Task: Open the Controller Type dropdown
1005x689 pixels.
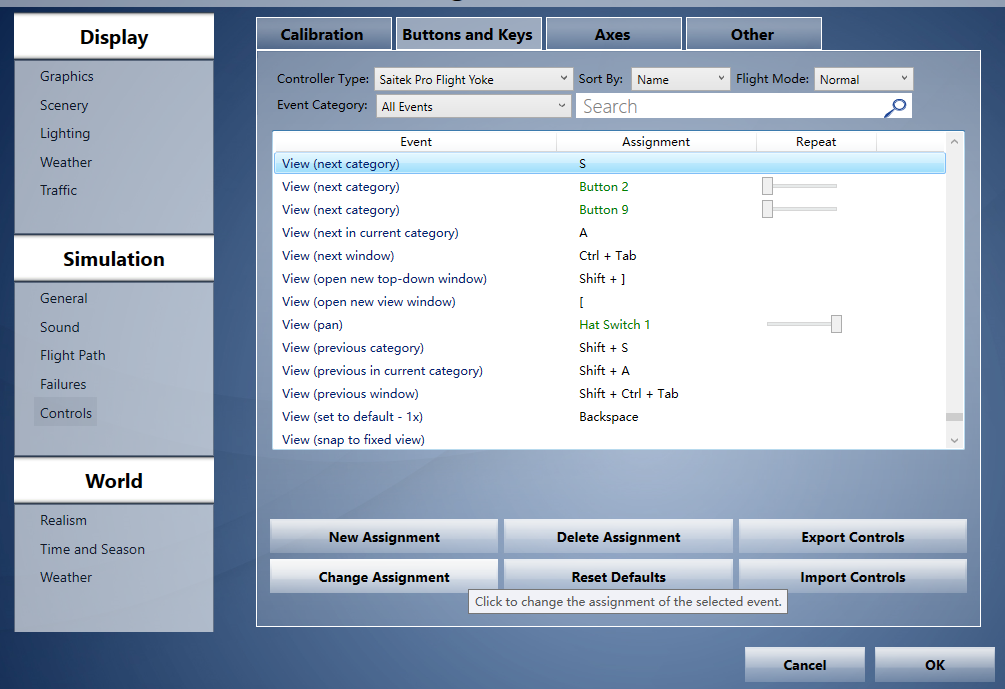Action: coord(473,79)
